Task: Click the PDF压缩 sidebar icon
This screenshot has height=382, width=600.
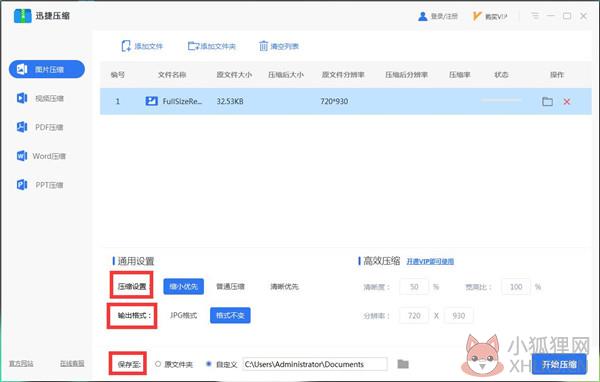Action: point(22,127)
